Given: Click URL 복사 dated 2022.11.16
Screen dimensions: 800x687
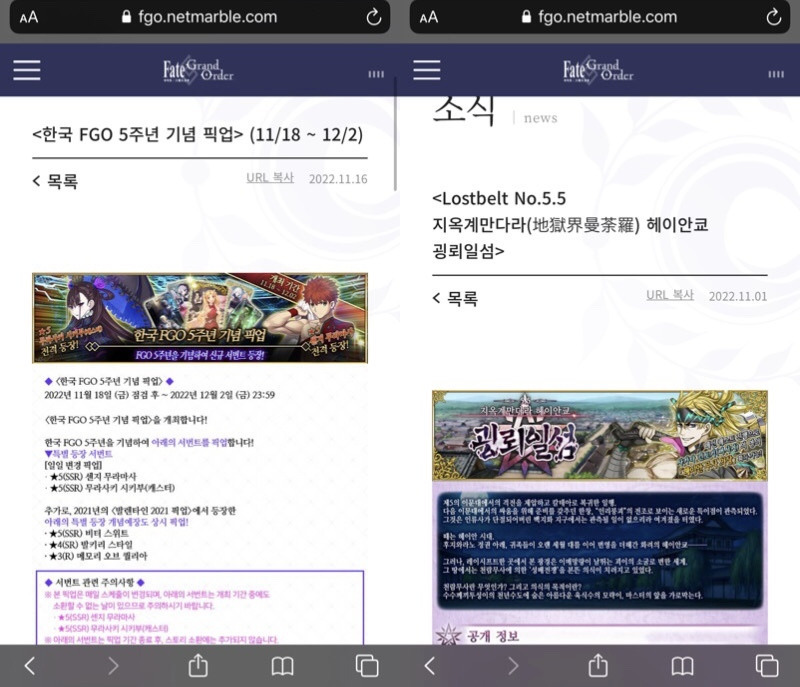Looking at the screenshot, I should [270, 178].
